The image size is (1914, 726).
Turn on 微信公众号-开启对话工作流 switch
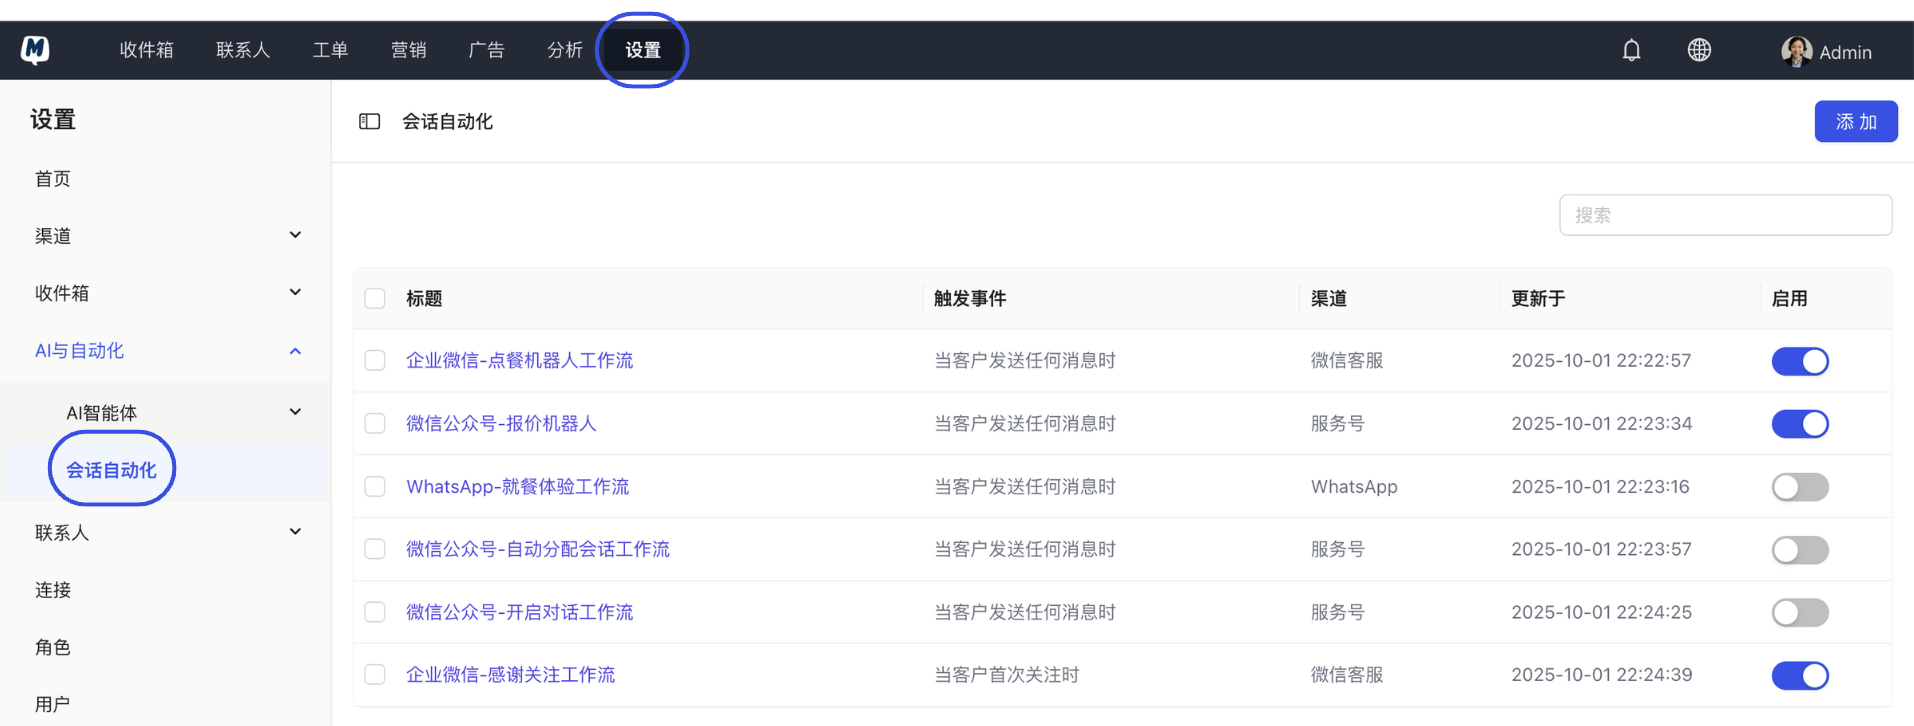1799,612
